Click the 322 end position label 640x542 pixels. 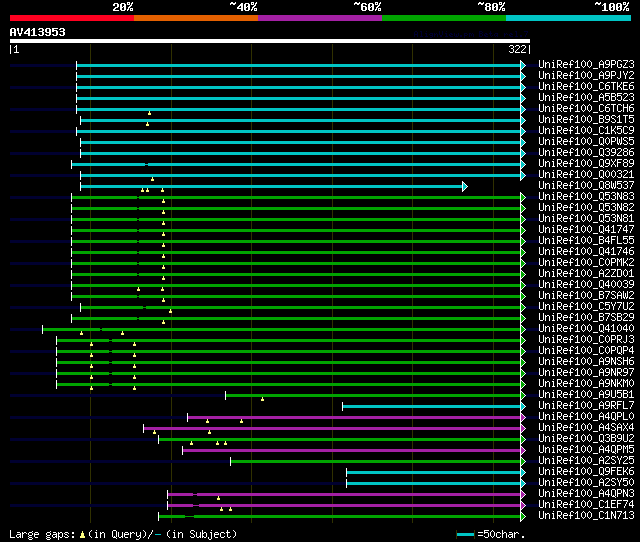(x=517, y=49)
